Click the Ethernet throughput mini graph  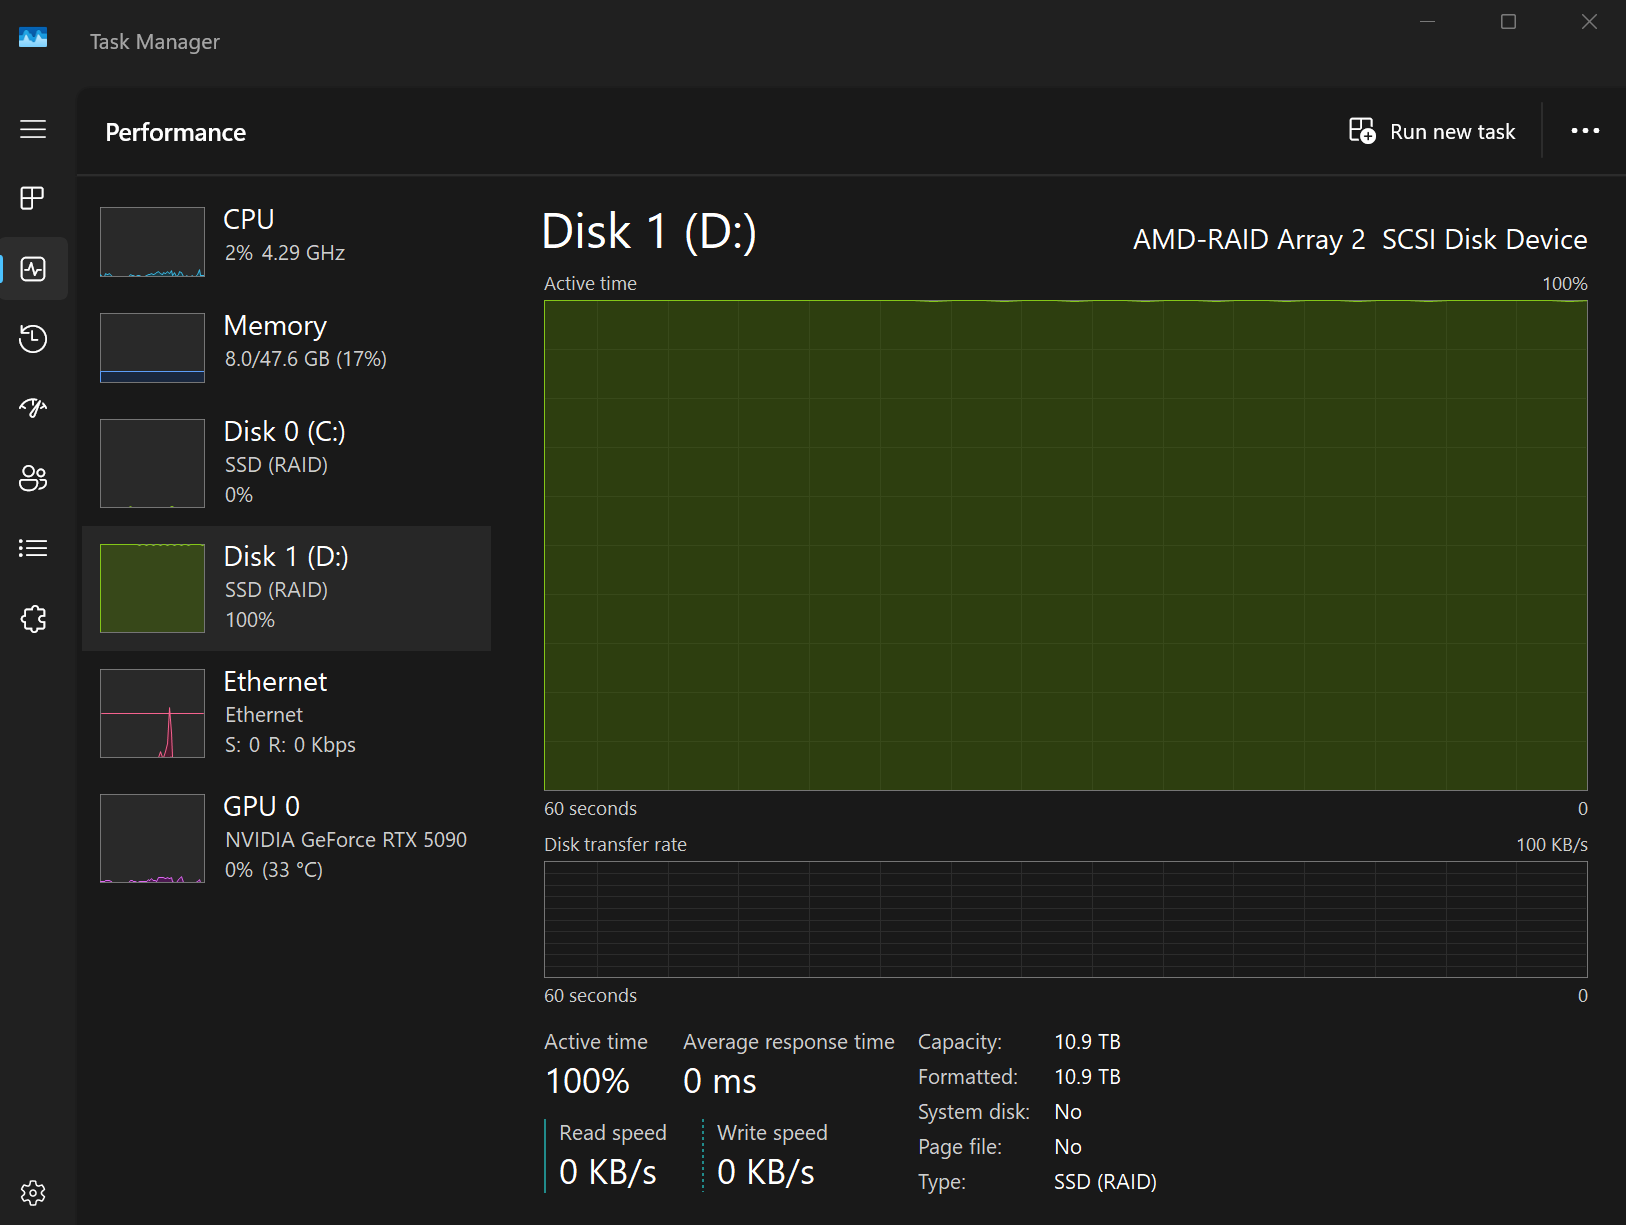click(x=152, y=713)
